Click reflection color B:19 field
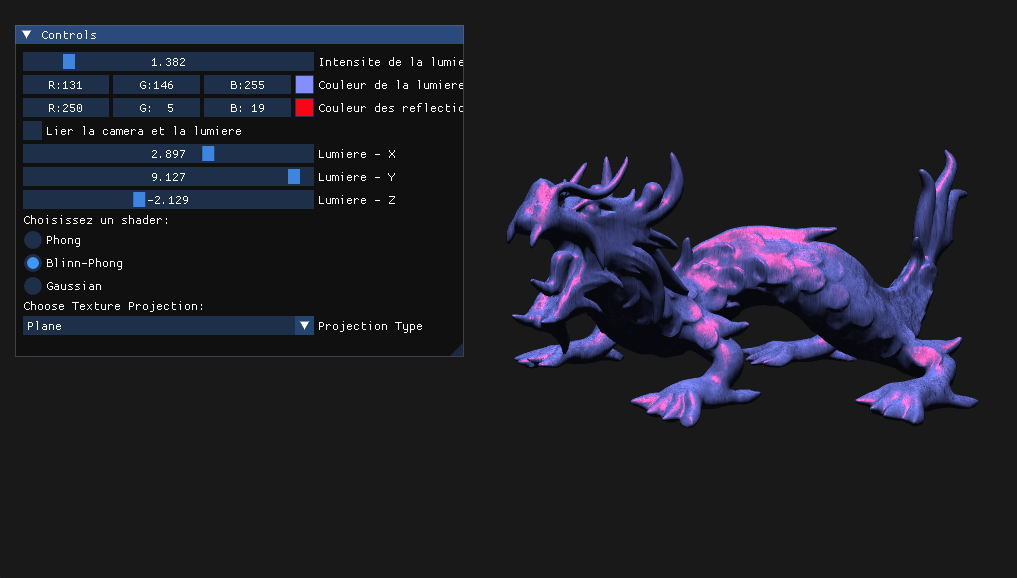 coord(247,108)
